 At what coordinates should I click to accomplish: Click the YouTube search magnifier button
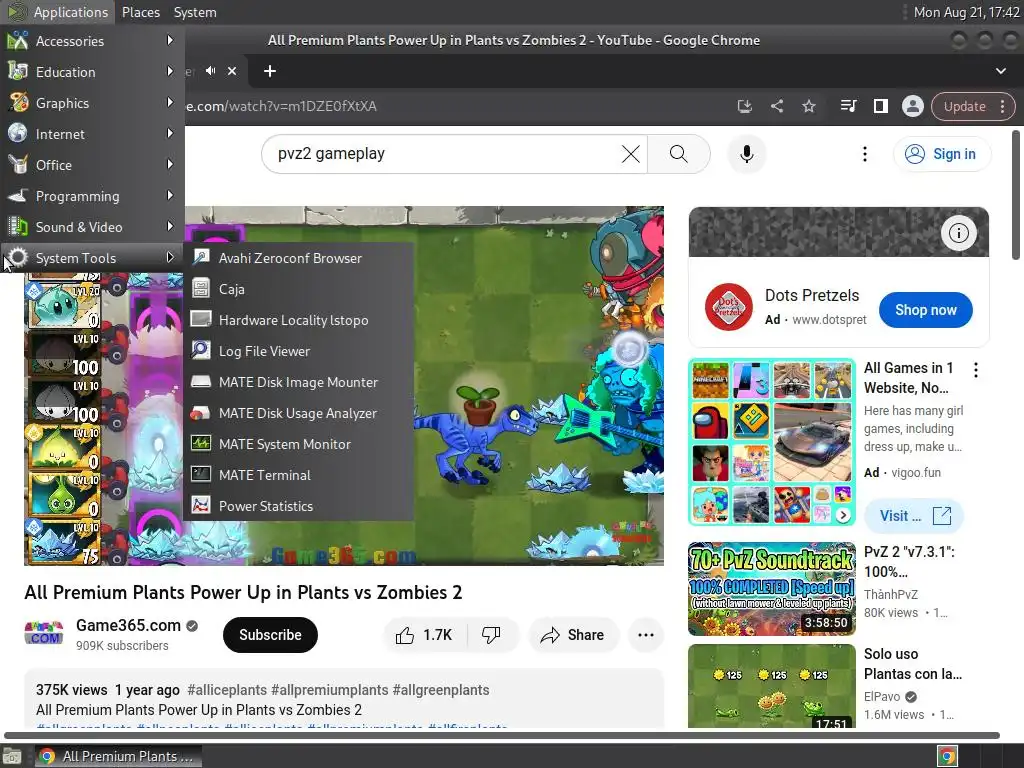[679, 154]
